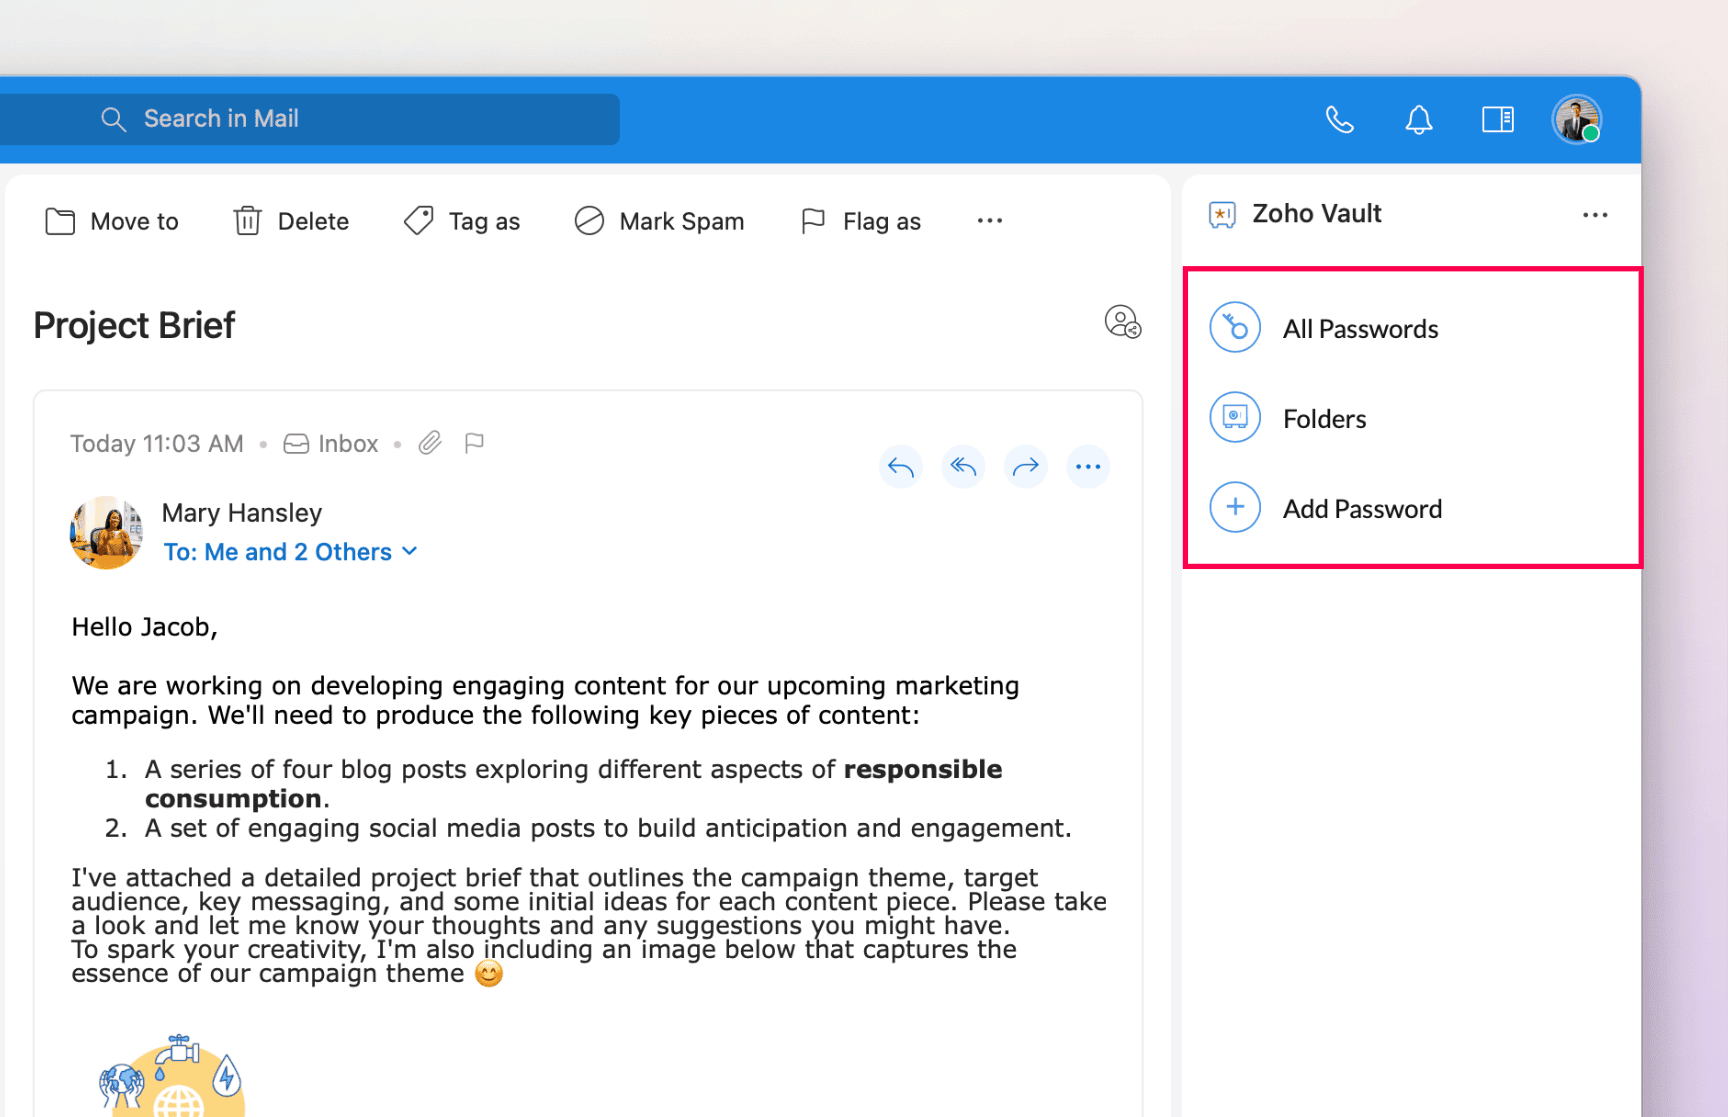Click the Project Brief subject heading
Viewport: 1728px width, 1117px height.
point(134,325)
